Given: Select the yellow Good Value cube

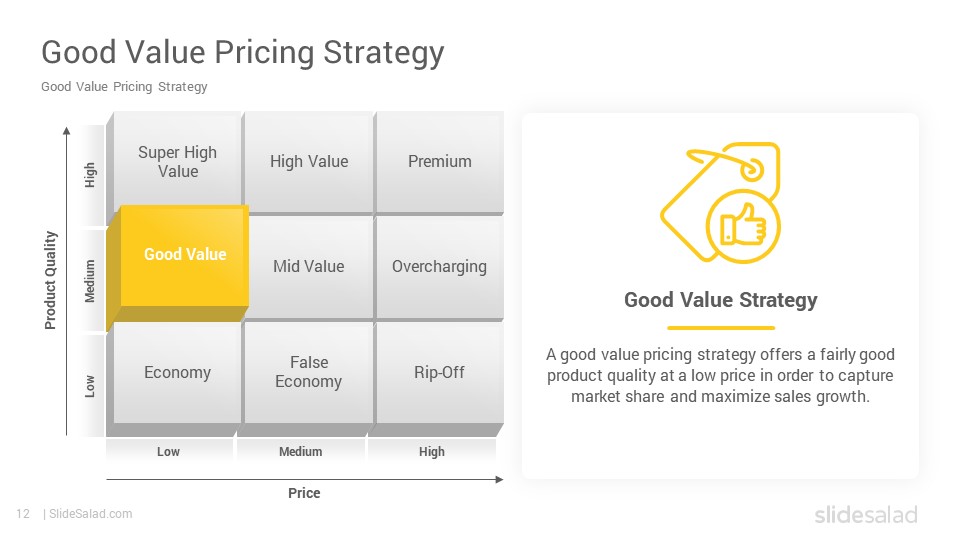Looking at the screenshot, I should pos(178,268).
